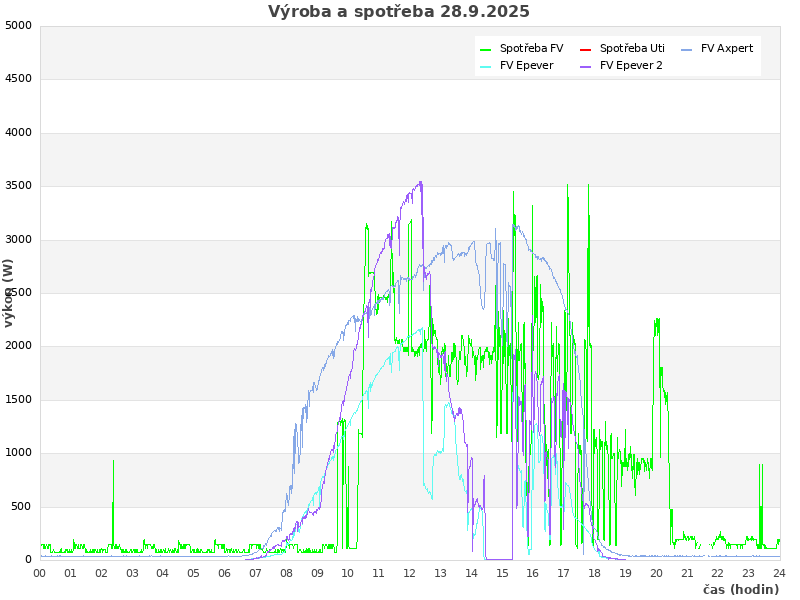Screen dimensions: 800x600
Task: Click the 3500 value on the y-axis
Action: pos(18,186)
